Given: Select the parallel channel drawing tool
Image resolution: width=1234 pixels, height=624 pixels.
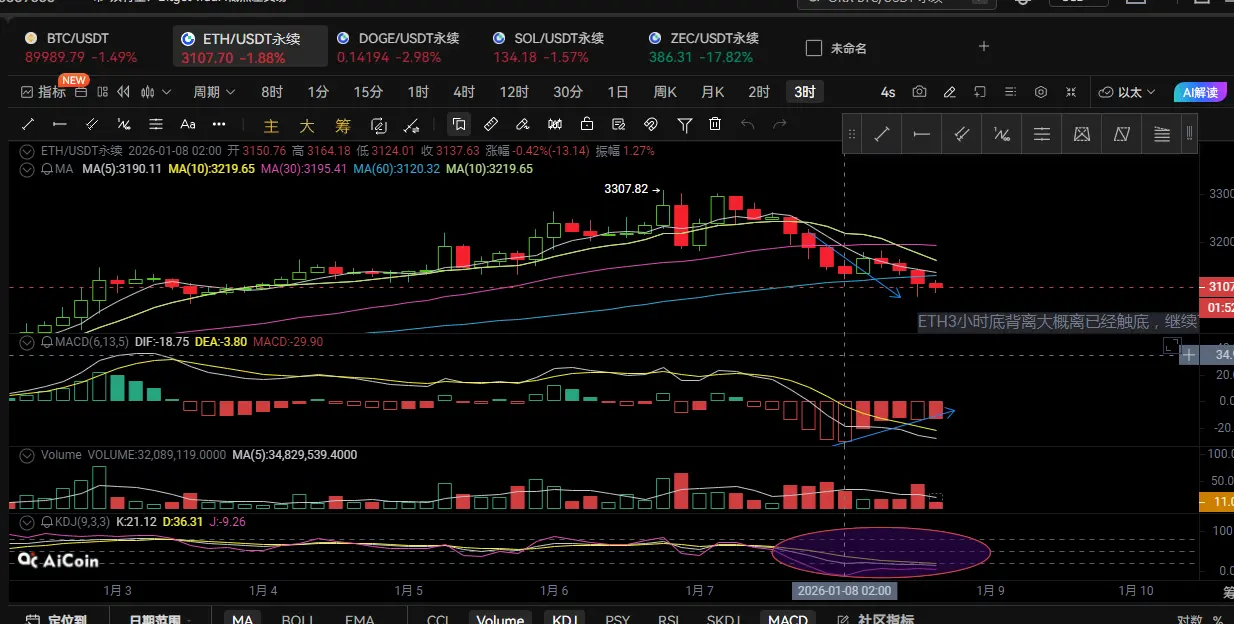Looking at the screenshot, I should click(x=92, y=125).
